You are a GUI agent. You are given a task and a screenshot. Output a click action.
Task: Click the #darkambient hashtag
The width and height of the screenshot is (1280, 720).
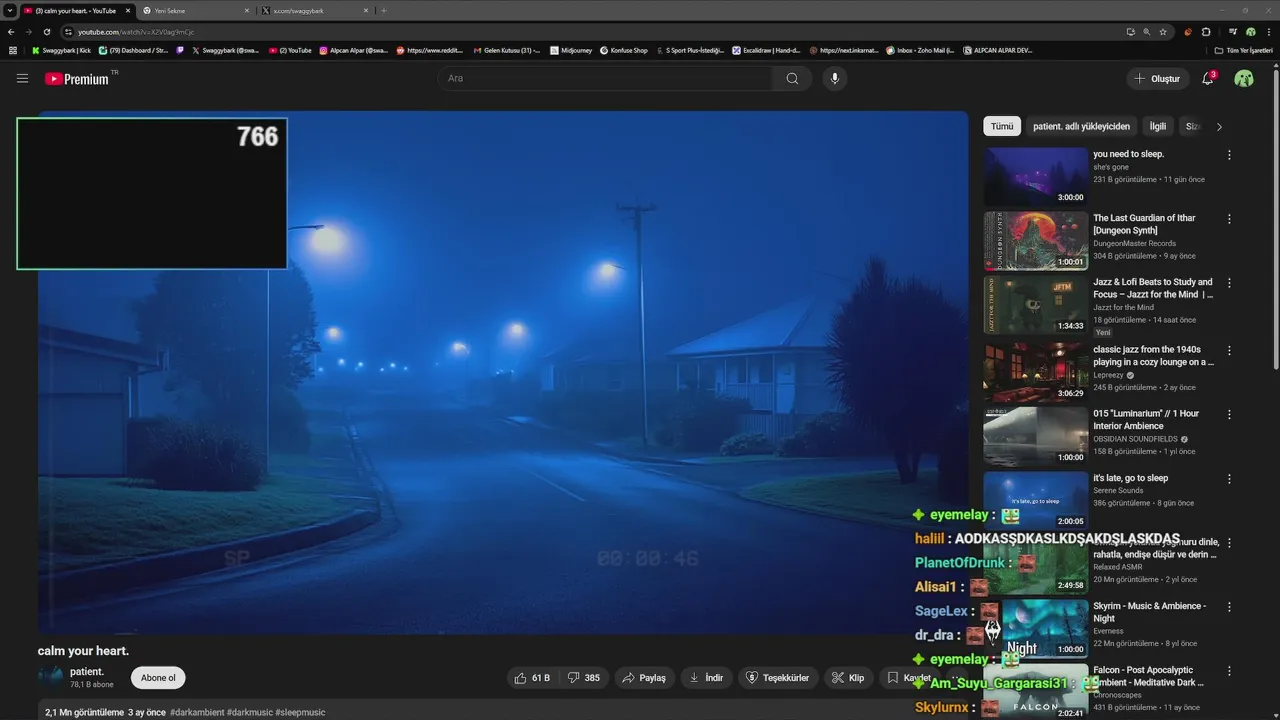(197, 712)
